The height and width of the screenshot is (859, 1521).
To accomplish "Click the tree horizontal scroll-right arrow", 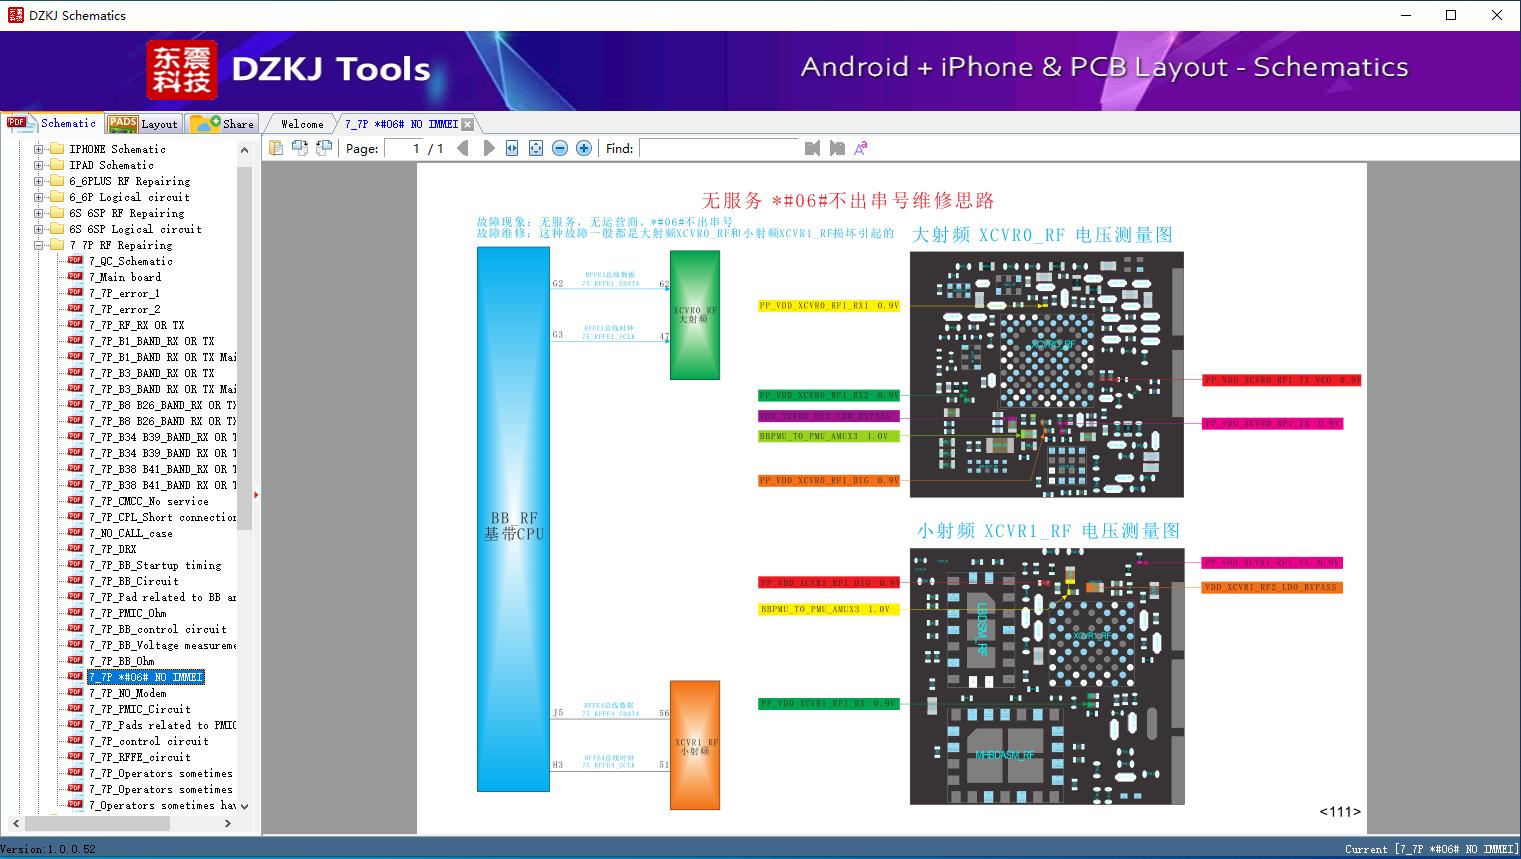I will (x=228, y=823).
